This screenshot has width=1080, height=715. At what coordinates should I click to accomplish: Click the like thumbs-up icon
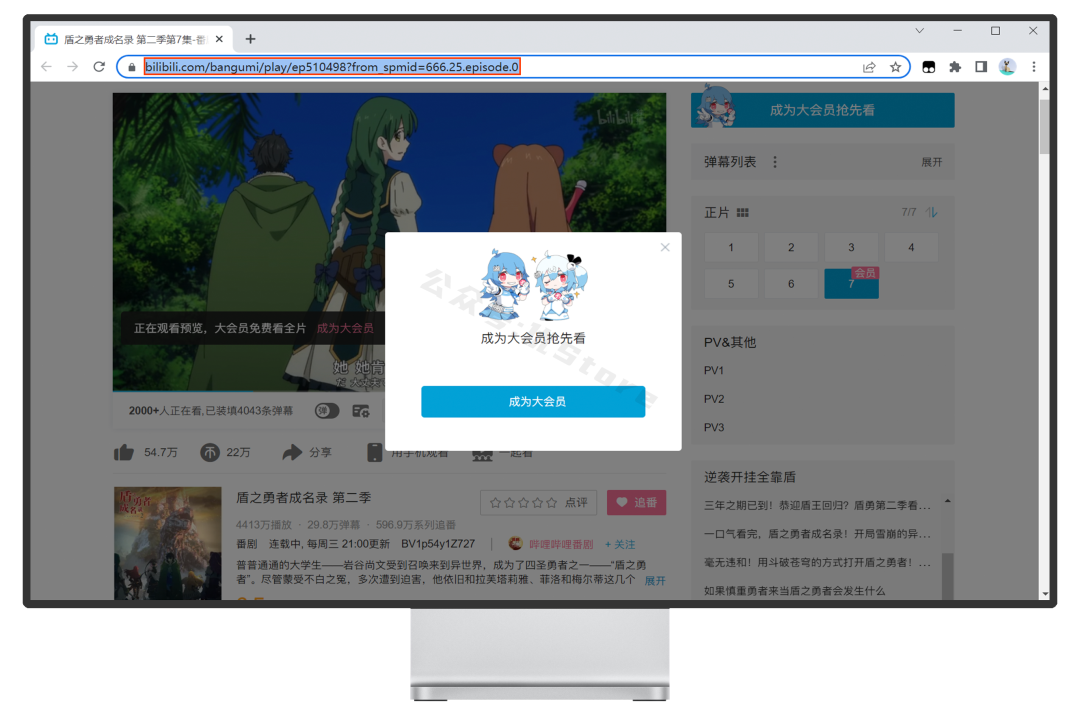click(124, 453)
